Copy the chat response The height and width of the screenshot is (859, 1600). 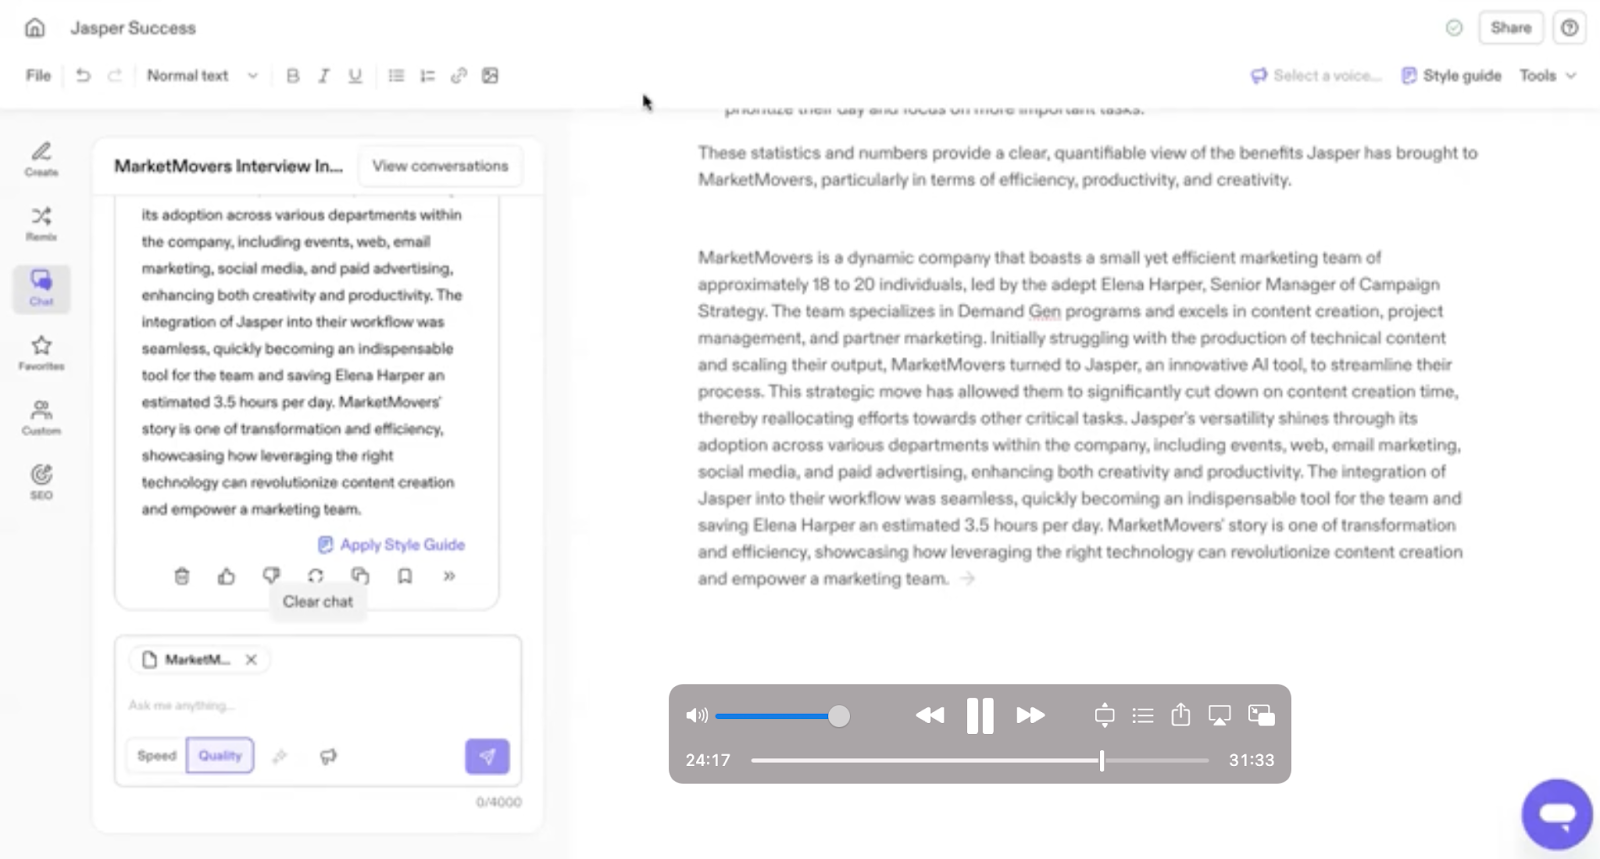pos(360,576)
